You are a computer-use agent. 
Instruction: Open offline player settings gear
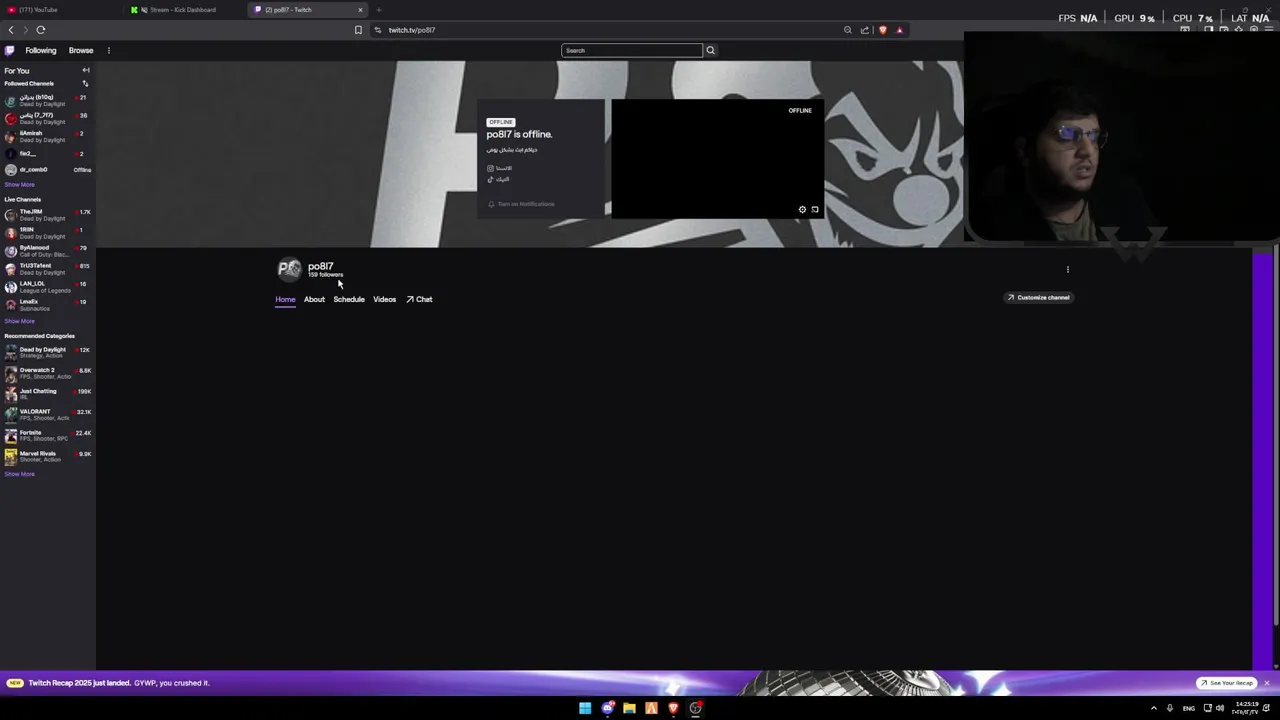click(x=802, y=210)
